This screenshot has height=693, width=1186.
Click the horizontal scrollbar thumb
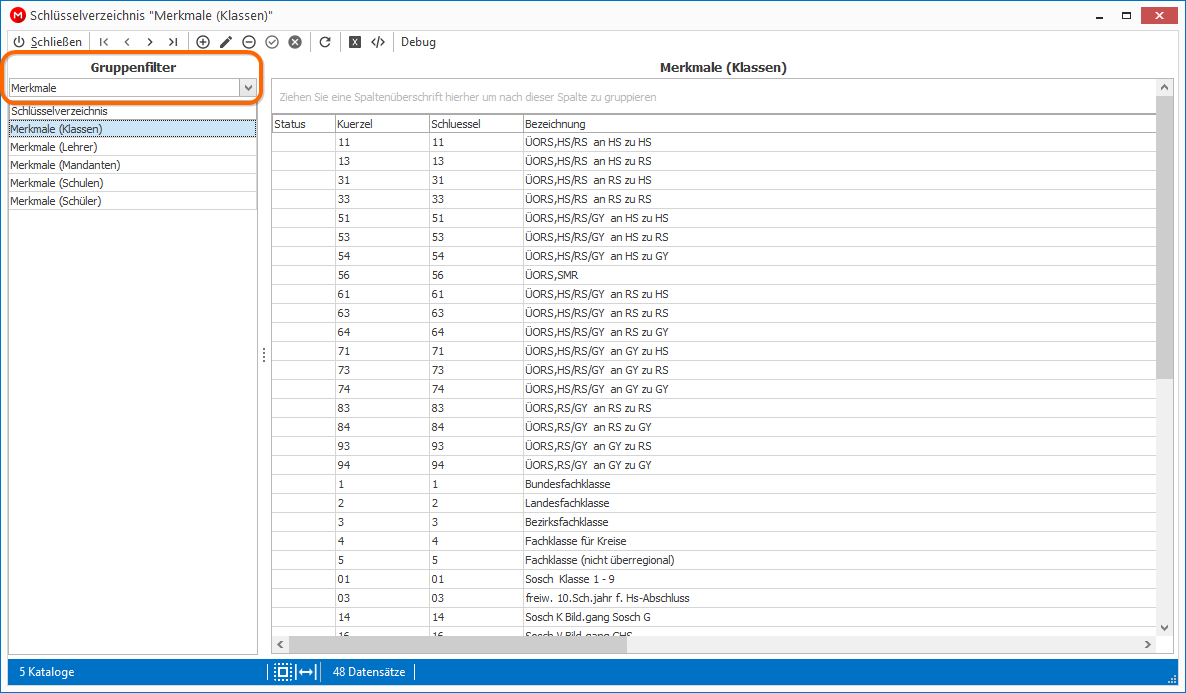[458, 645]
